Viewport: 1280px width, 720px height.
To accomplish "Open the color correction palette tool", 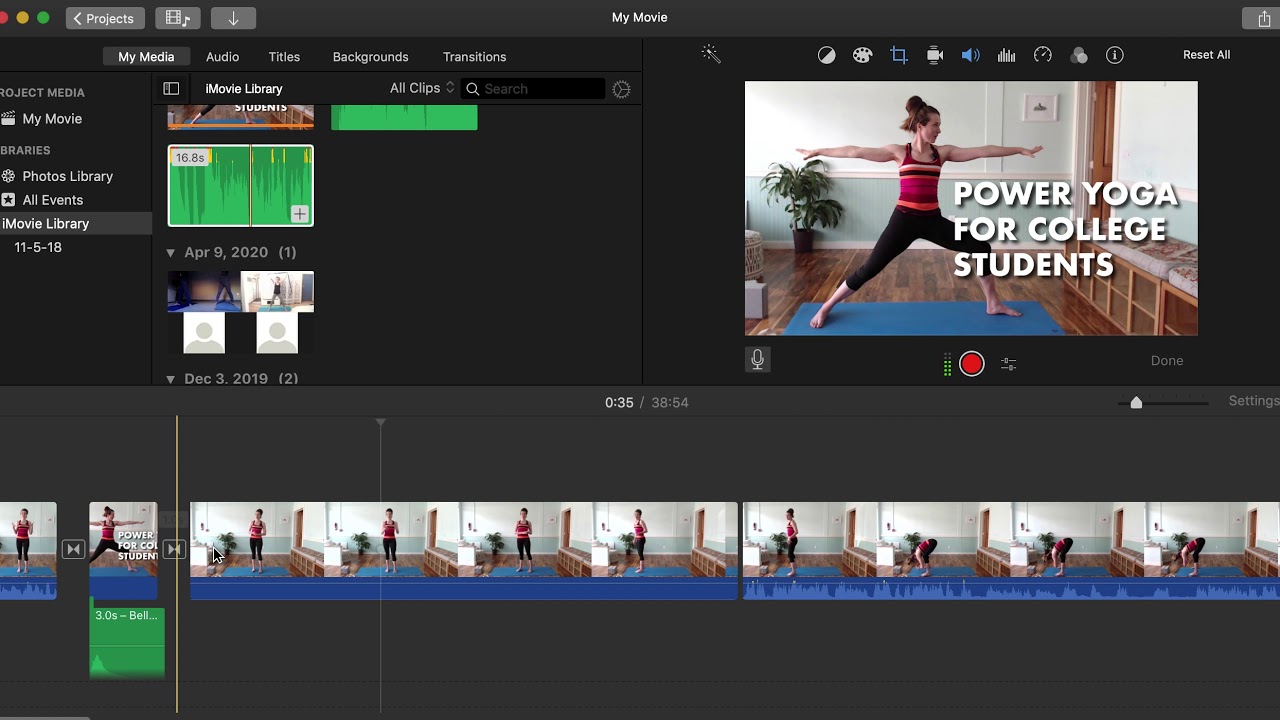I will pos(862,56).
